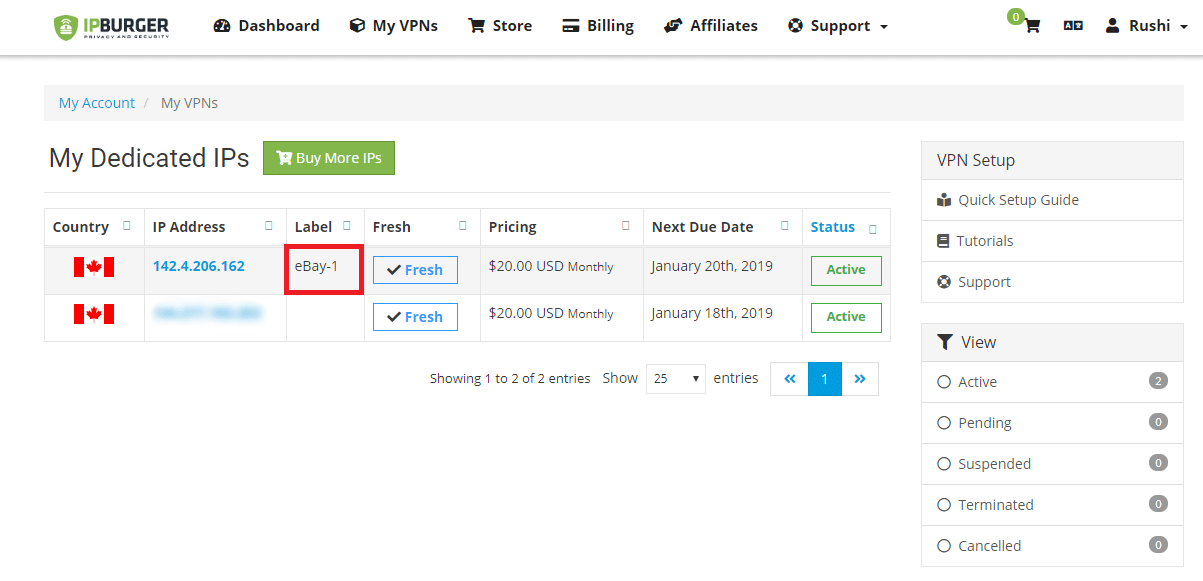Open the Billing page from the navbar

coord(598,26)
